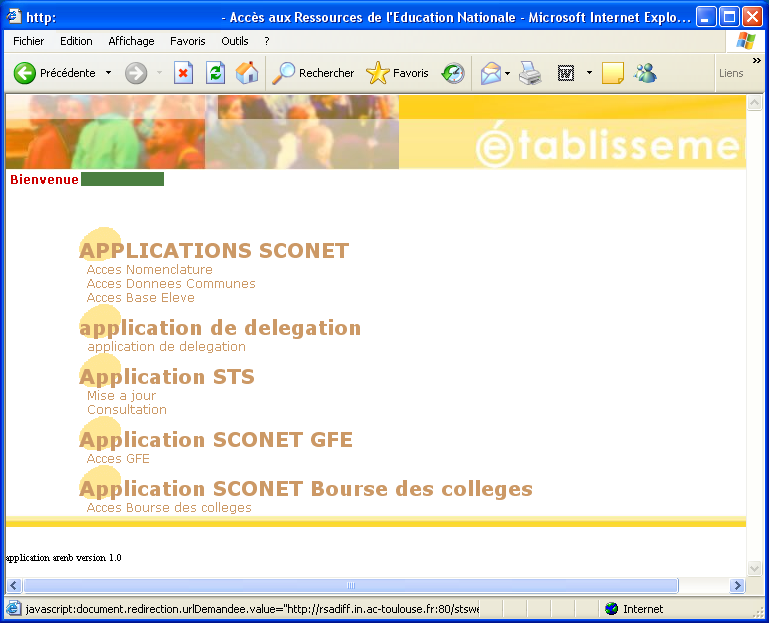Click the Liens toolbar label
The image size is (769, 623).
(731, 73)
